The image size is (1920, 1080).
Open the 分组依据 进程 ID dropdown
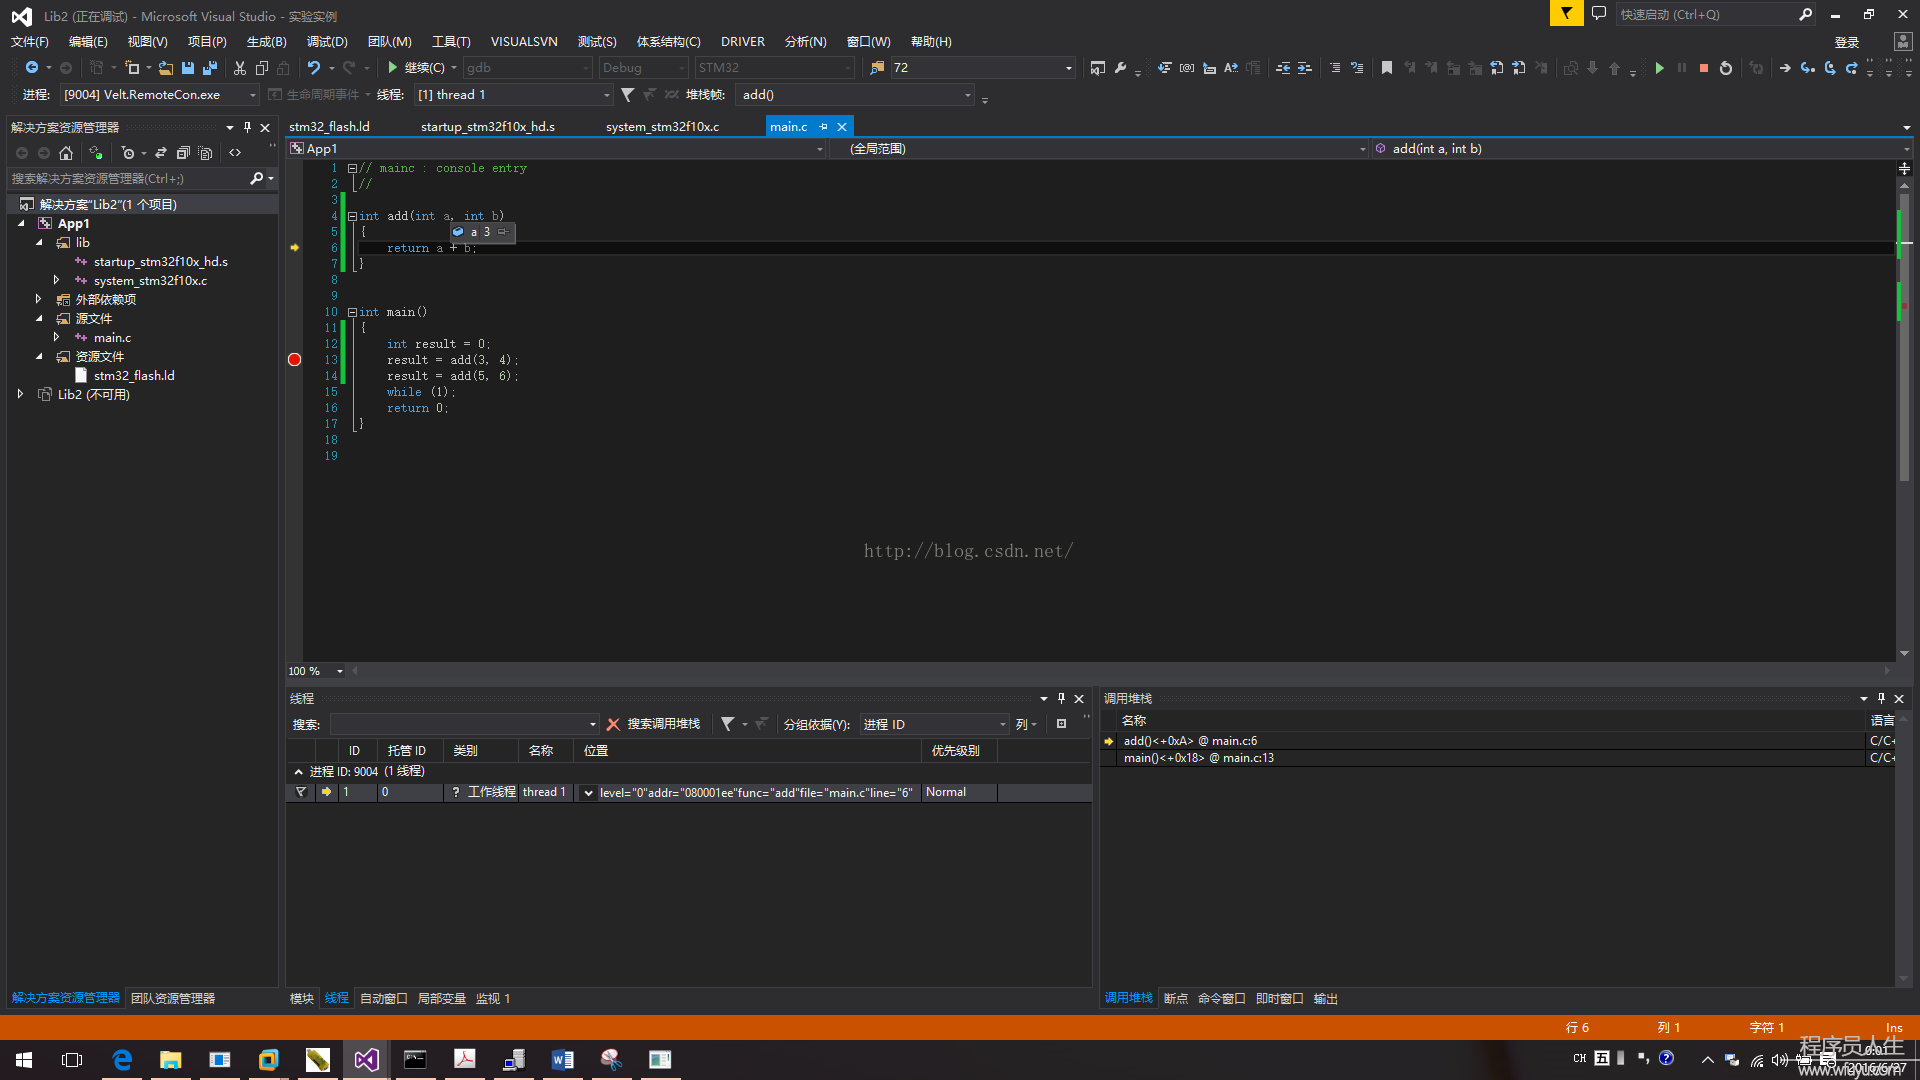934,724
